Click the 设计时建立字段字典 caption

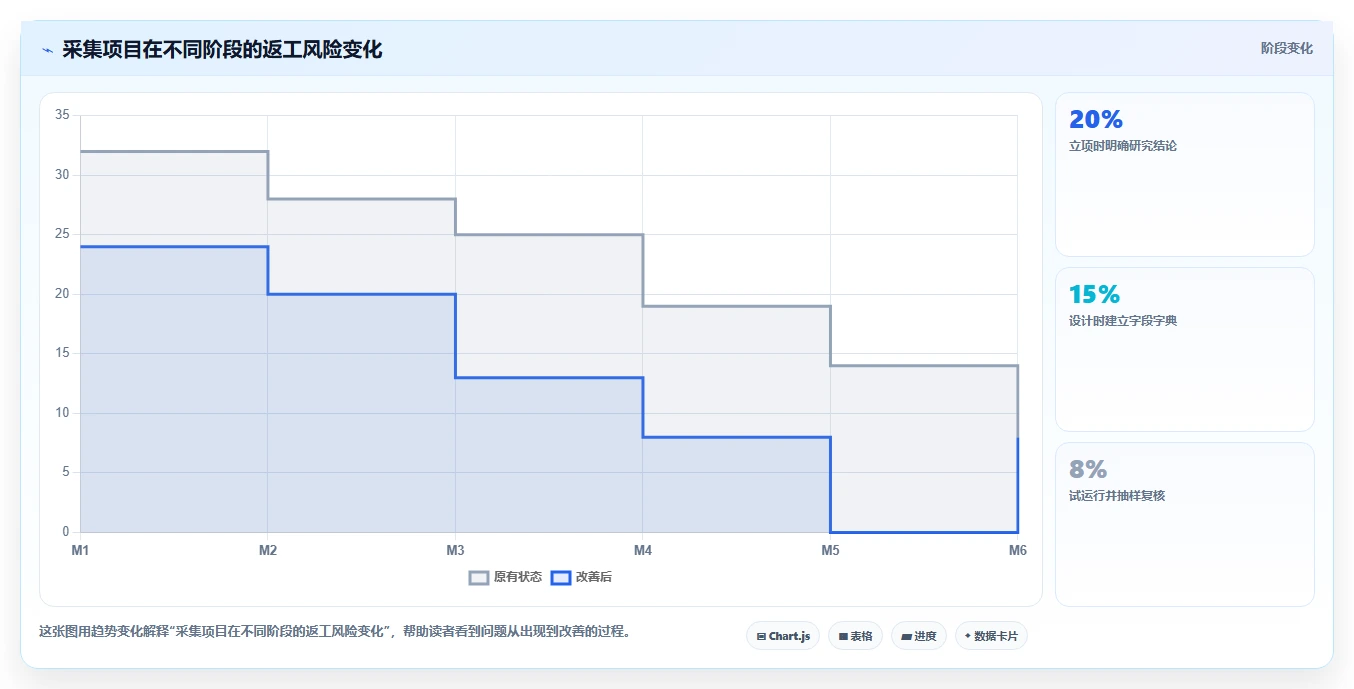pyautogui.click(x=1123, y=321)
